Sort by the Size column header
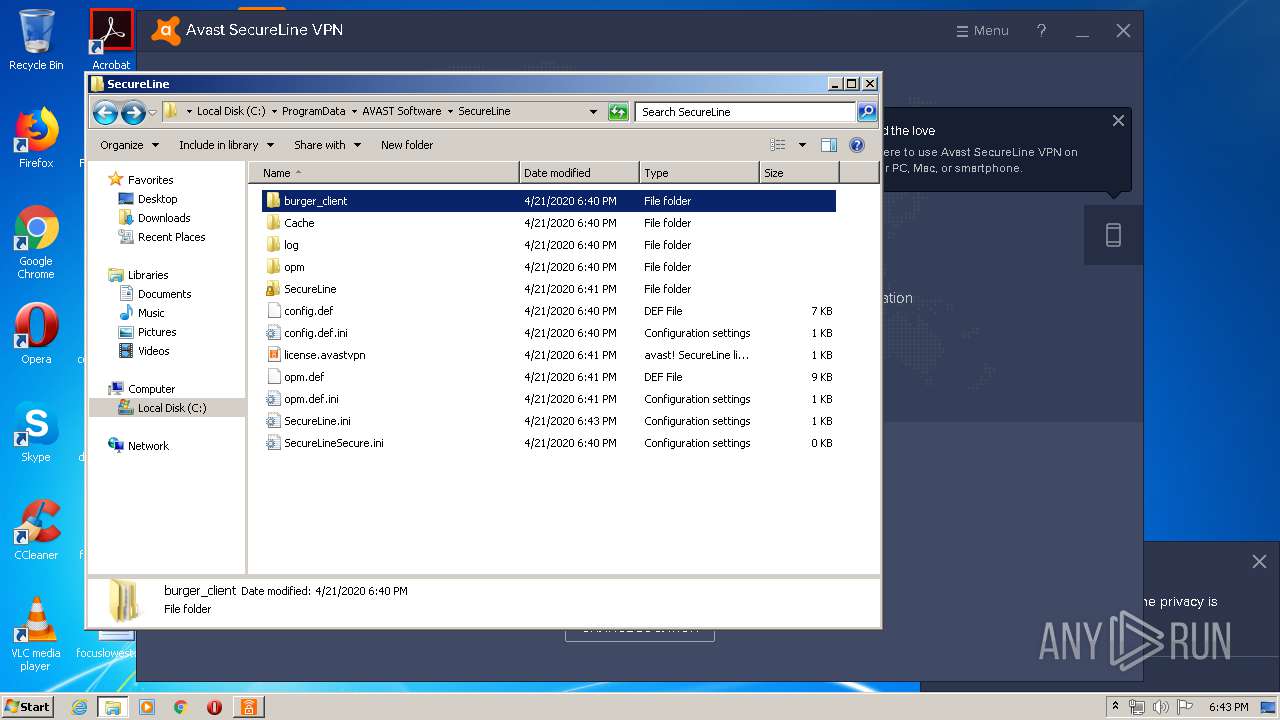The height and width of the screenshot is (720, 1280). (799, 173)
